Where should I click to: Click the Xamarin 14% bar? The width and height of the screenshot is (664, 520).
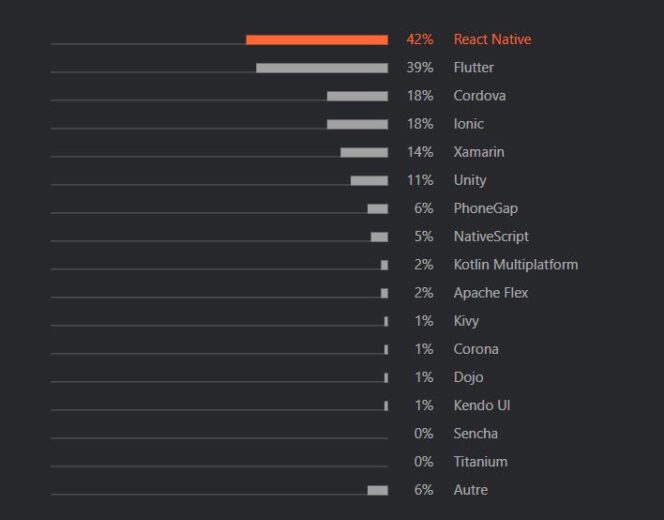(364, 152)
